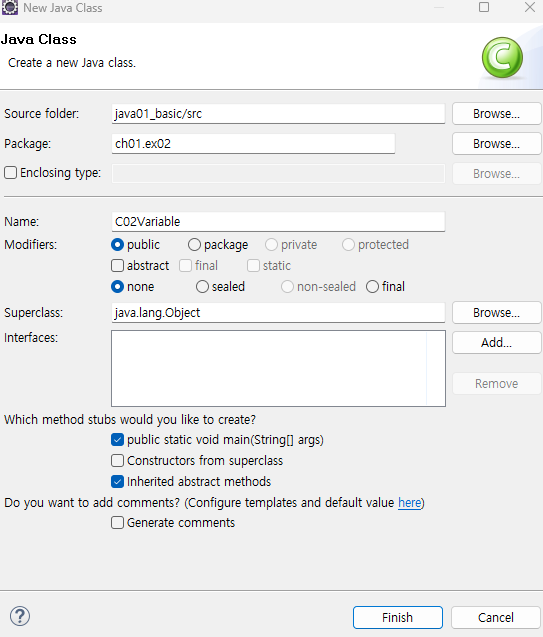Open the help question mark icon
Viewport: 543px width, 637px height.
coord(19,616)
